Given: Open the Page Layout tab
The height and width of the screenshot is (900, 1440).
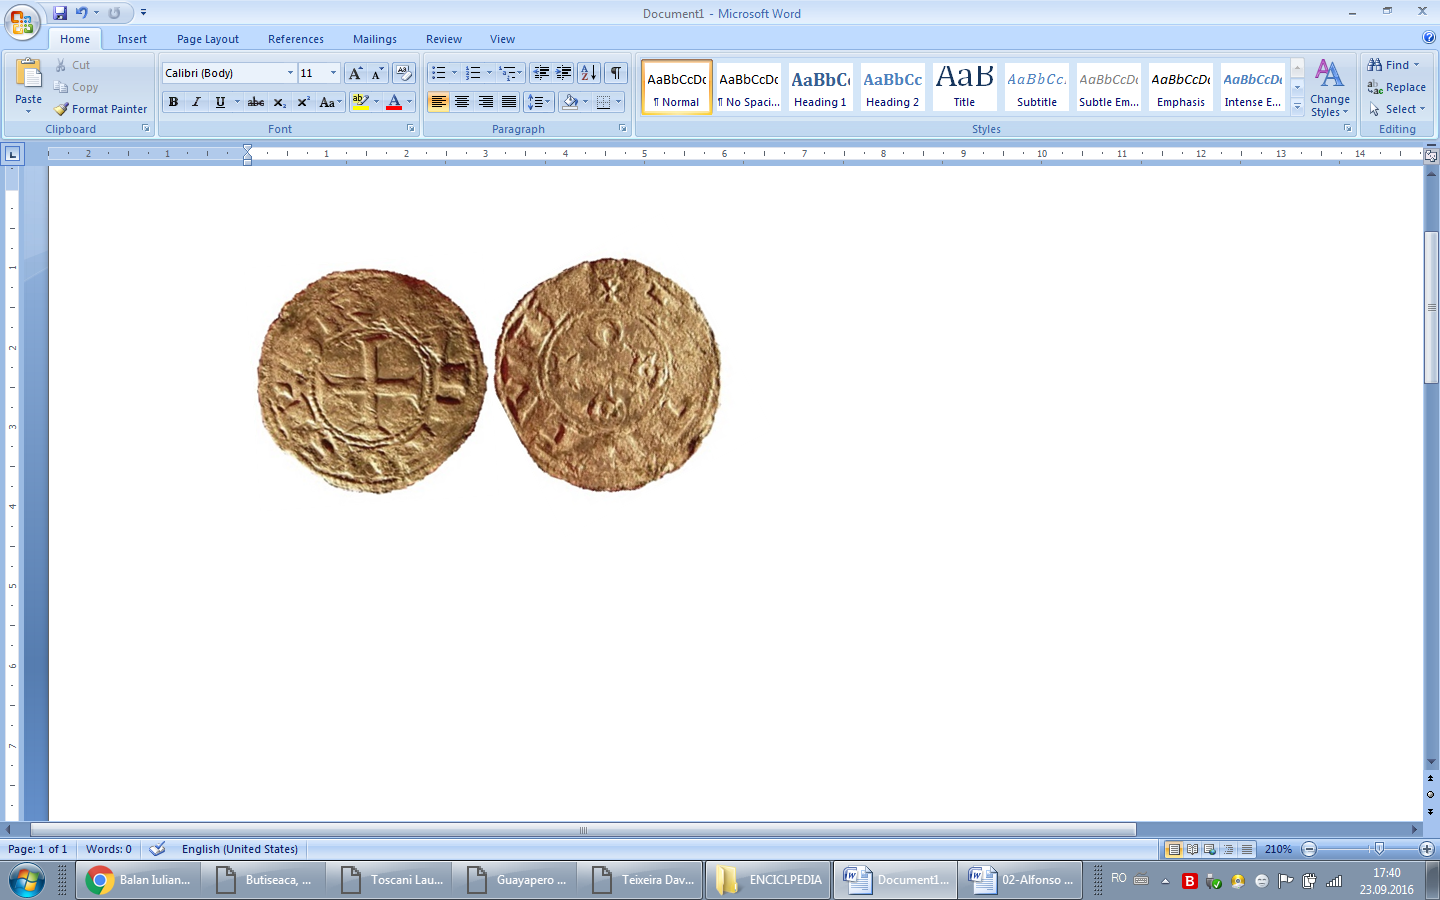Looking at the screenshot, I should coord(208,39).
